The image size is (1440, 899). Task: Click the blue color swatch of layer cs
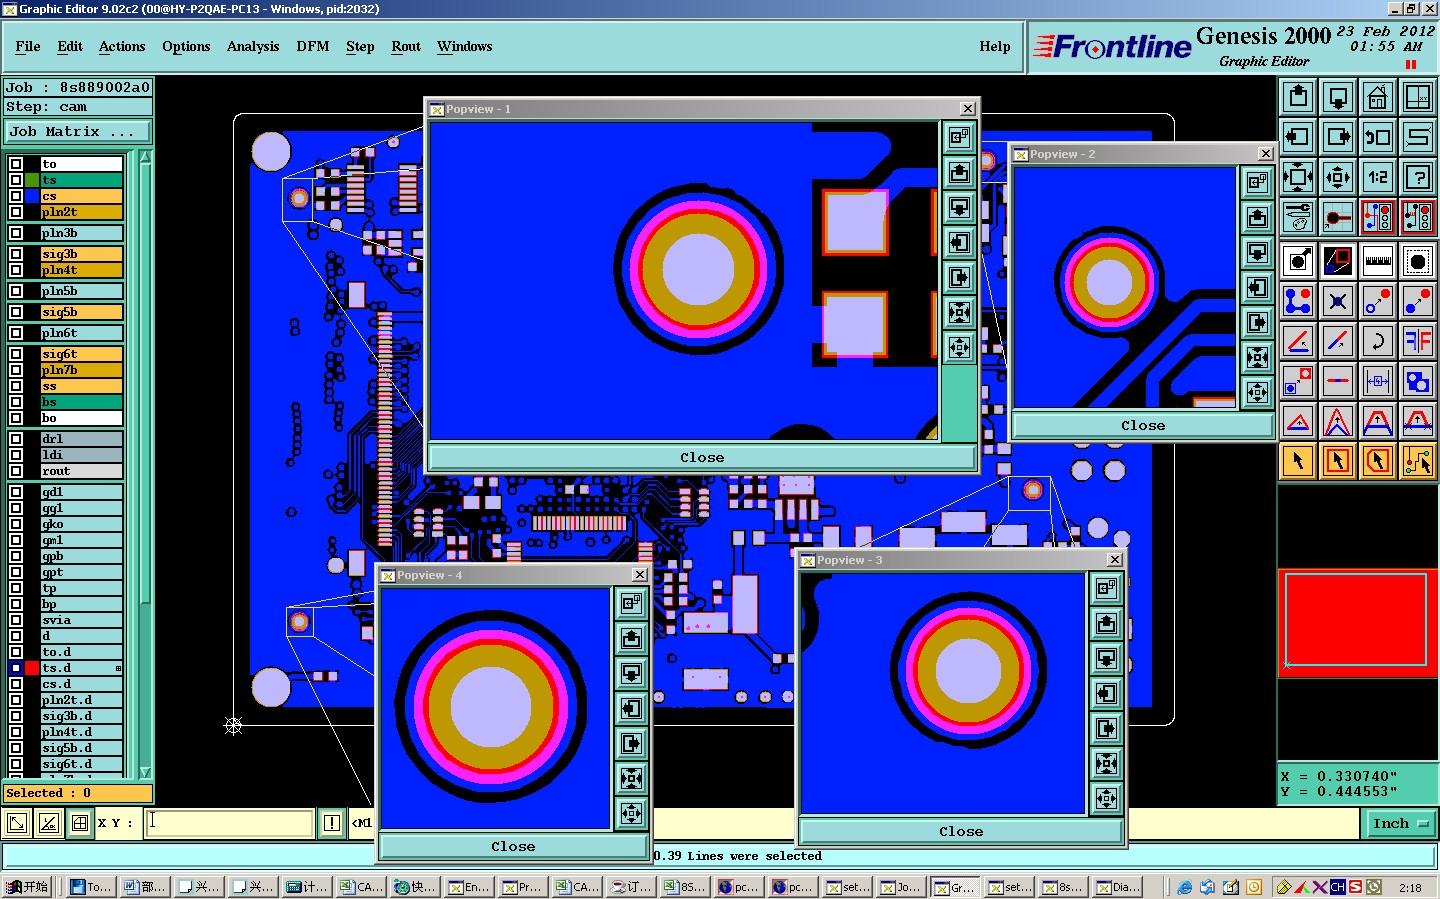tap(32, 196)
